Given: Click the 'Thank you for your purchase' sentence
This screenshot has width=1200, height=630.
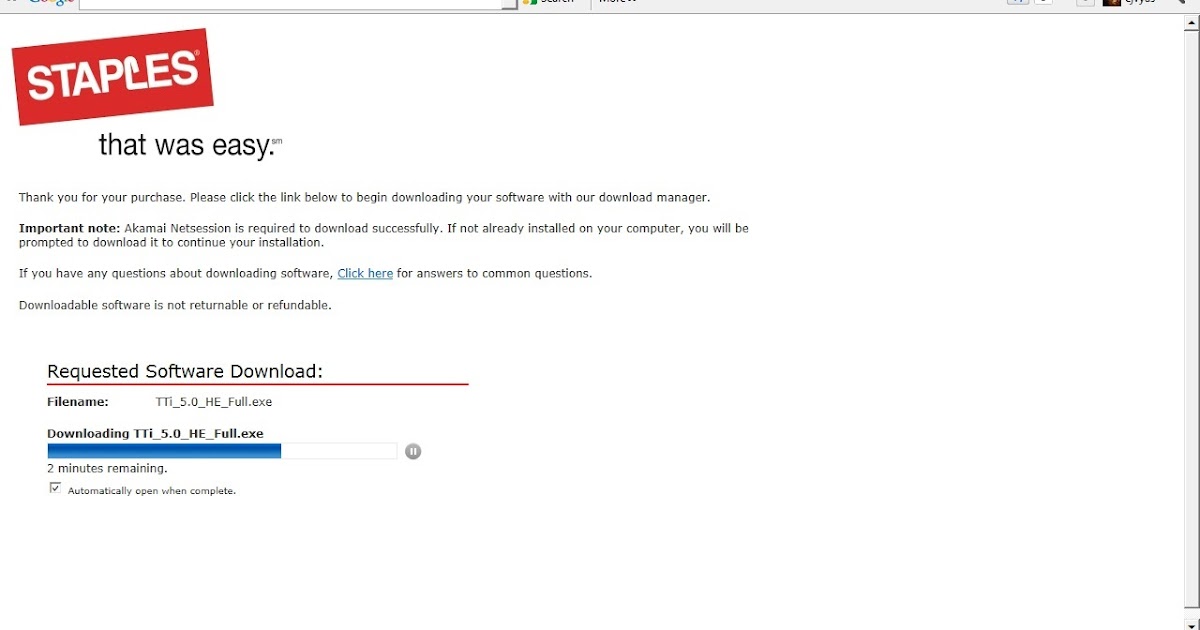Looking at the screenshot, I should pos(364,197).
